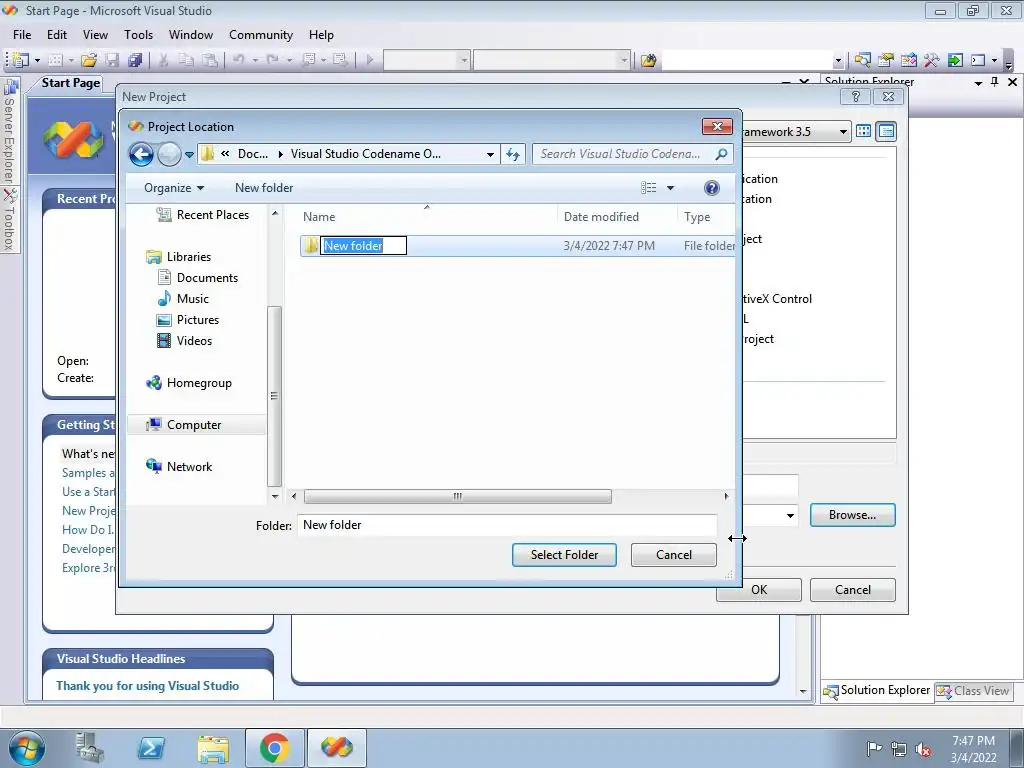Click the Undo toolbar icon
1024x768 pixels.
click(x=238, y=60)
